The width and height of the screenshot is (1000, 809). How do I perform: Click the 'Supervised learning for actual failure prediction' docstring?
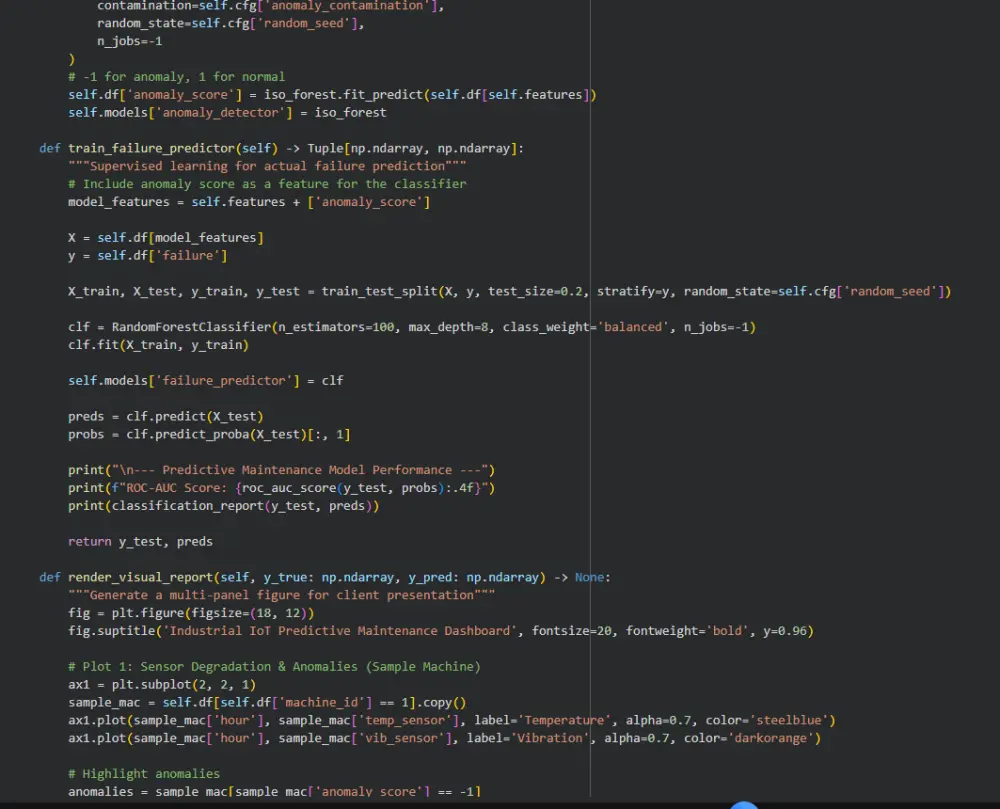click(x=267, y=166)
